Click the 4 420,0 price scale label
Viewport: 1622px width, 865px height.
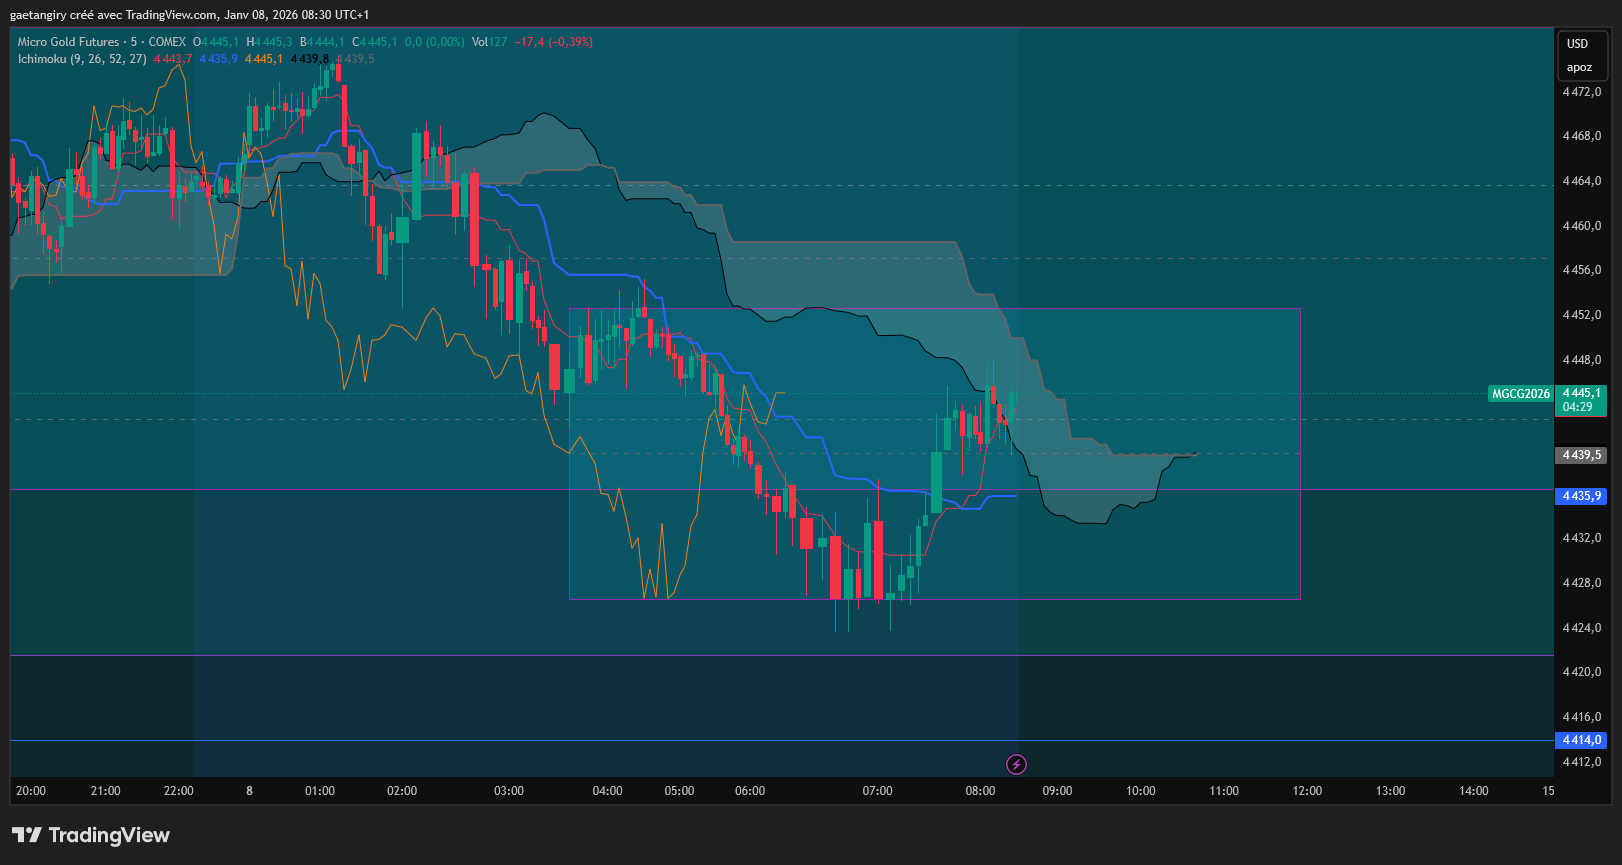click(1582, 672)
